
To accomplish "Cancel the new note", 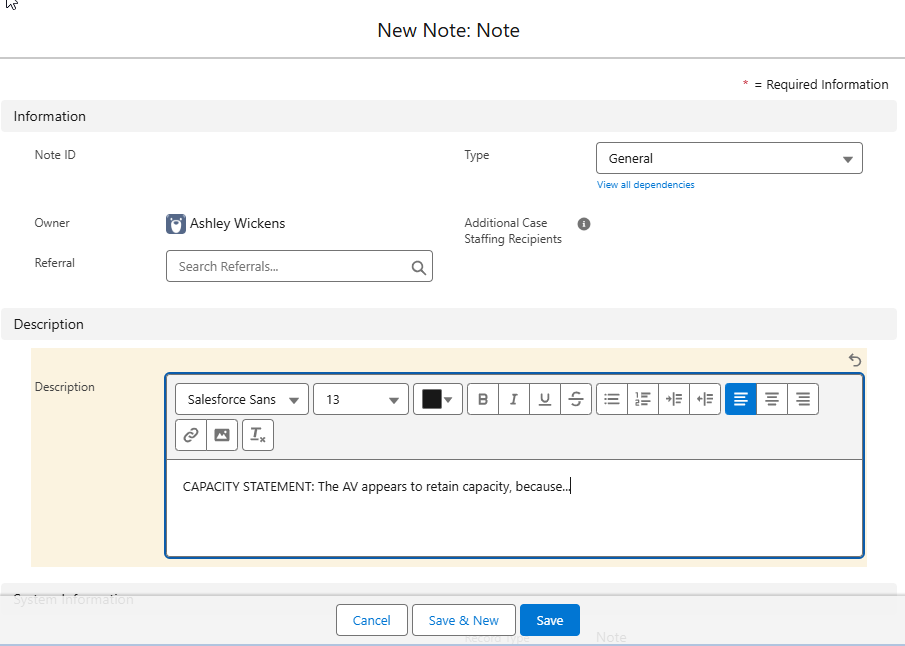I will click(372, 620).
